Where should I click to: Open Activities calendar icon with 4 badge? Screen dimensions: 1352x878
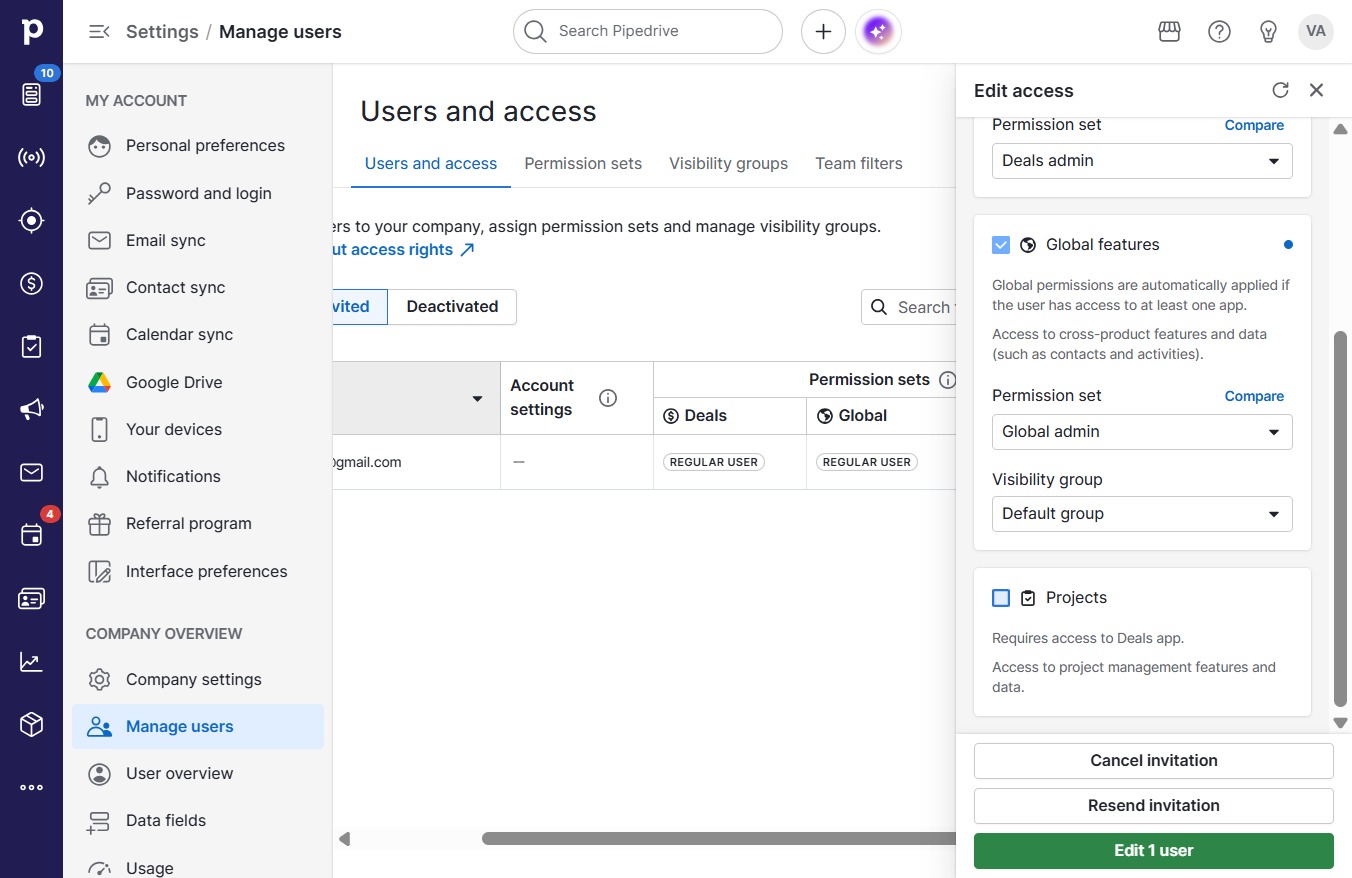[x=31, y=535]
